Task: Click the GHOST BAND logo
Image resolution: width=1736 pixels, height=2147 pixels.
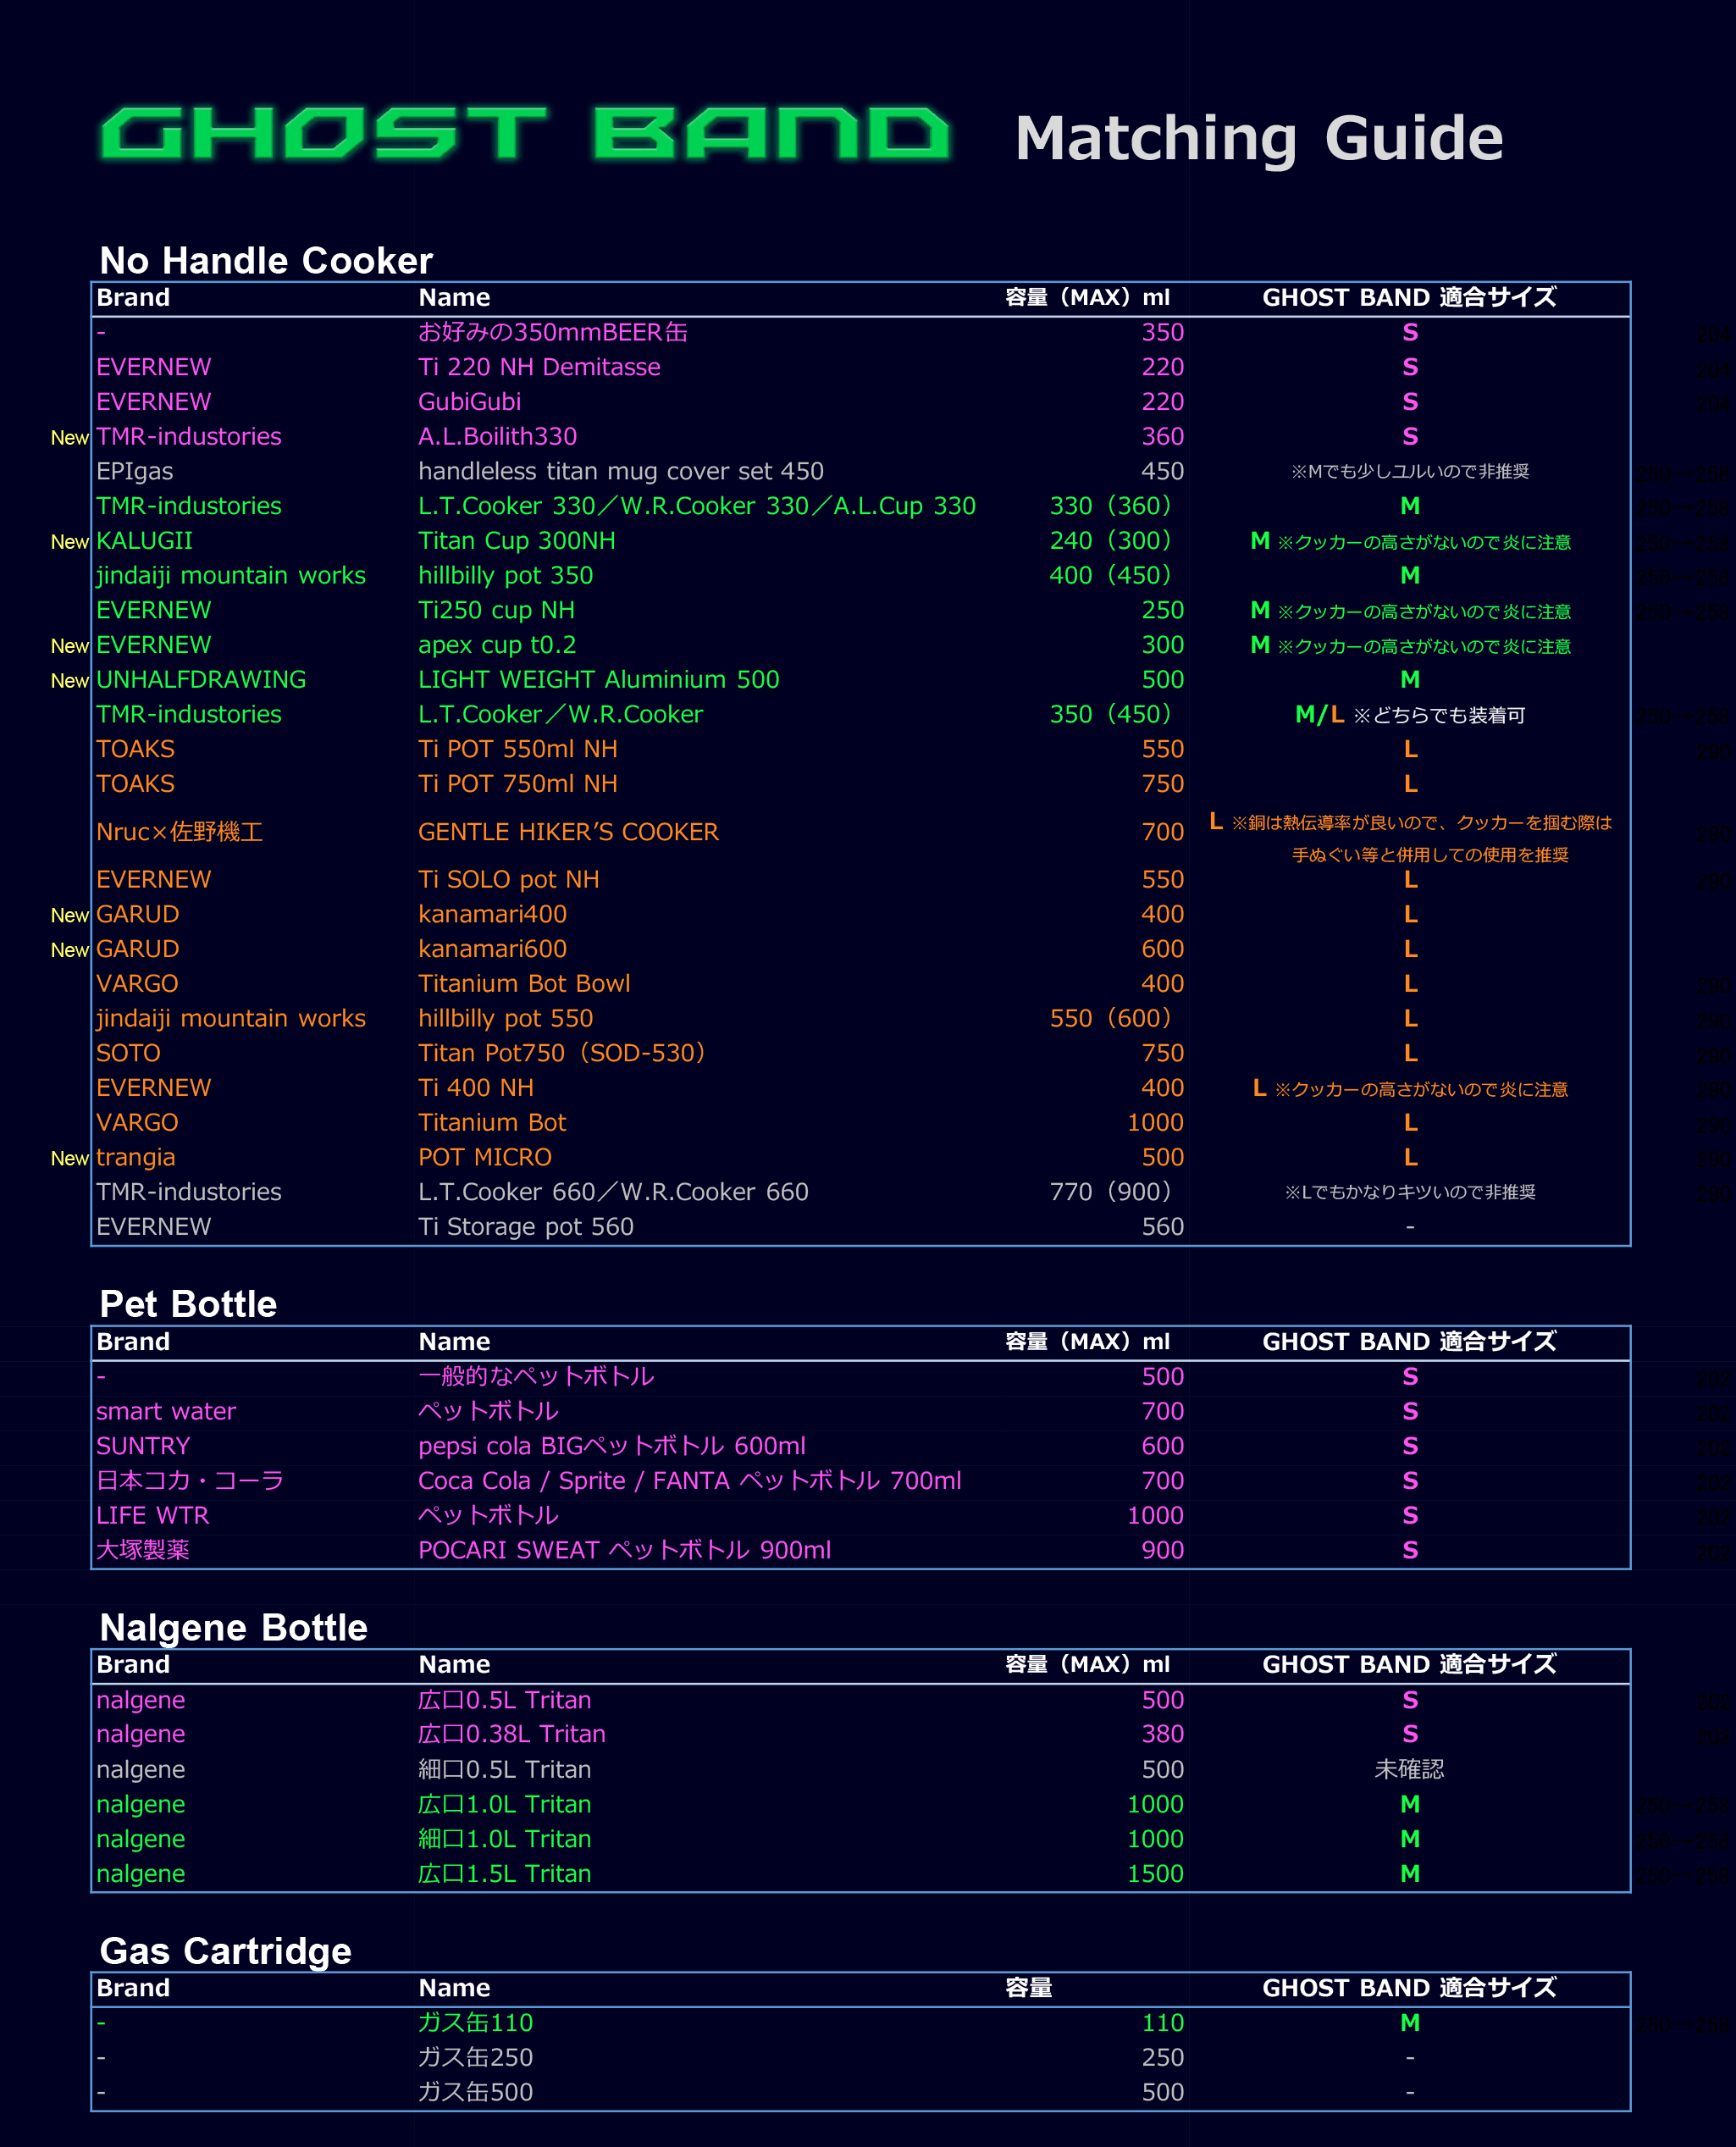Action: 524,134
